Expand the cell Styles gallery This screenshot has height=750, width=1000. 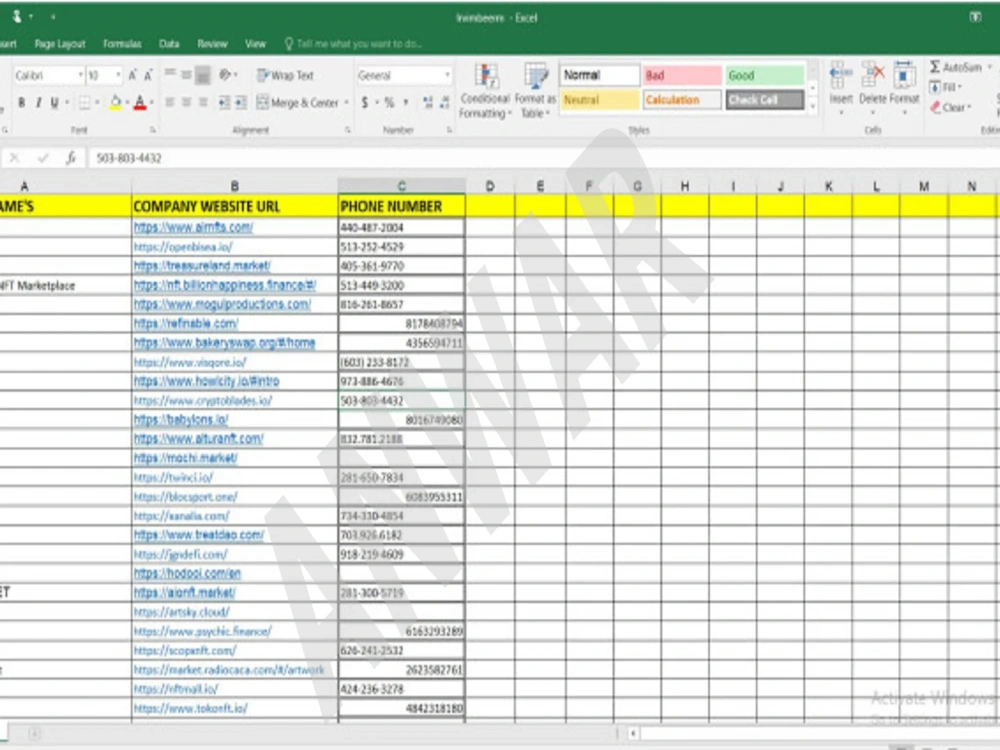(x=812, y=107)
